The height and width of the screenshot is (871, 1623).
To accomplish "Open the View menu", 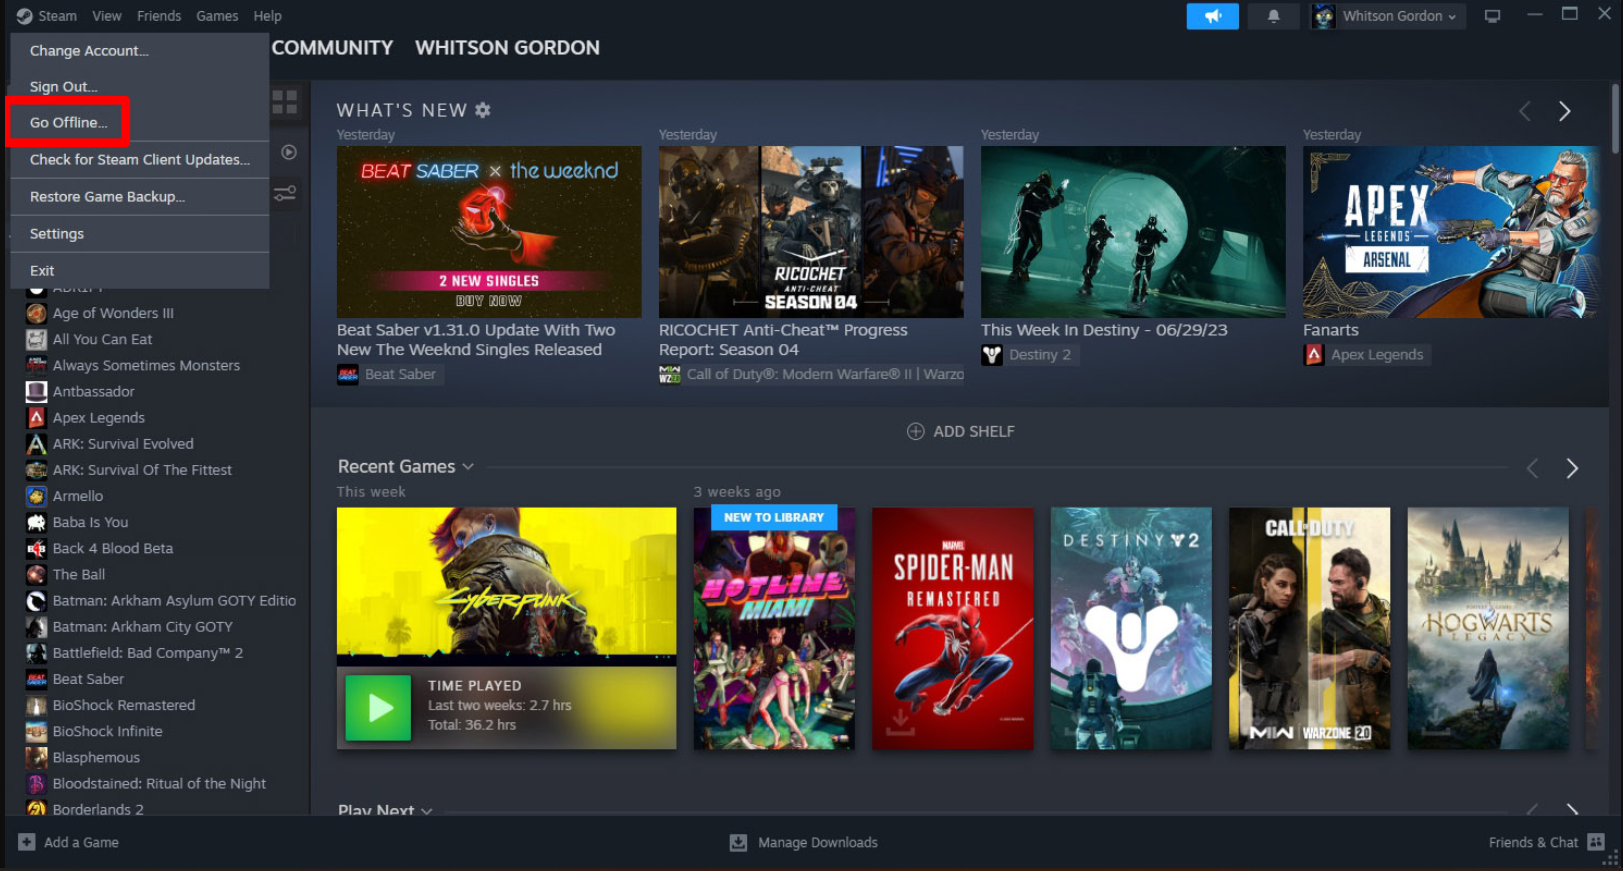I will (107, 16).
